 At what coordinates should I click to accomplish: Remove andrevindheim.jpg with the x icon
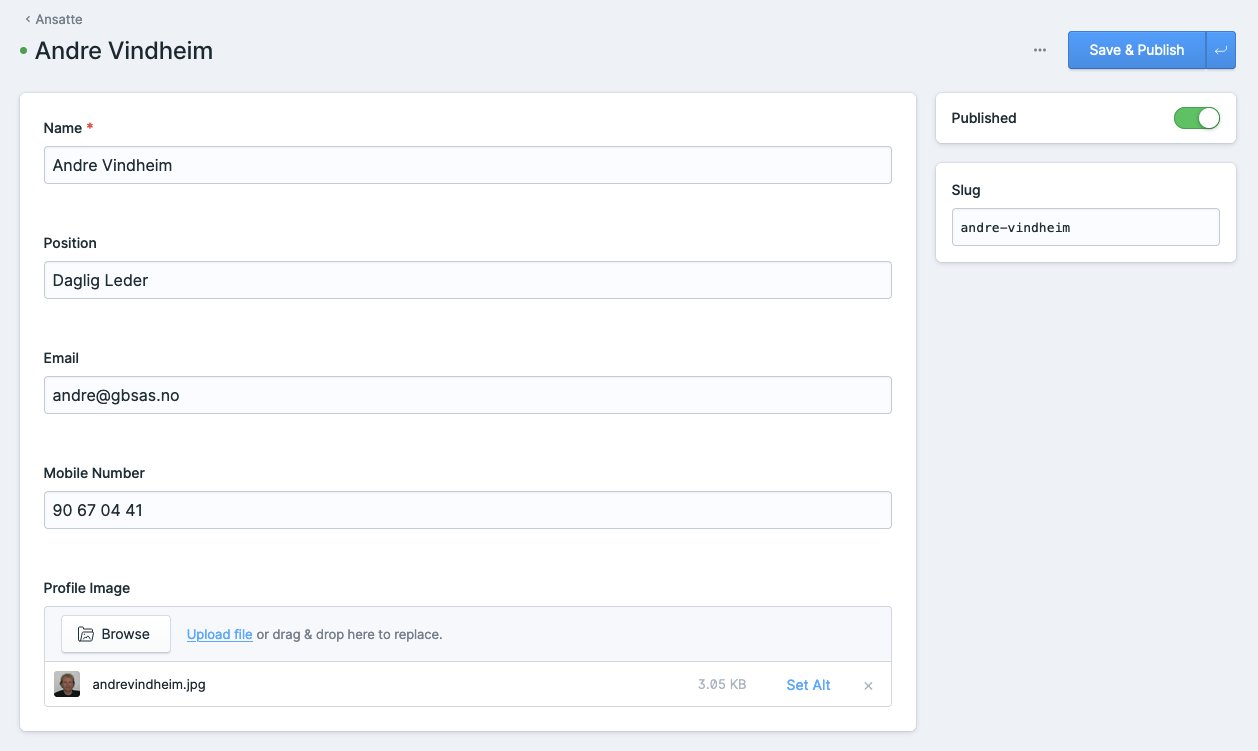tap(868, 686)
